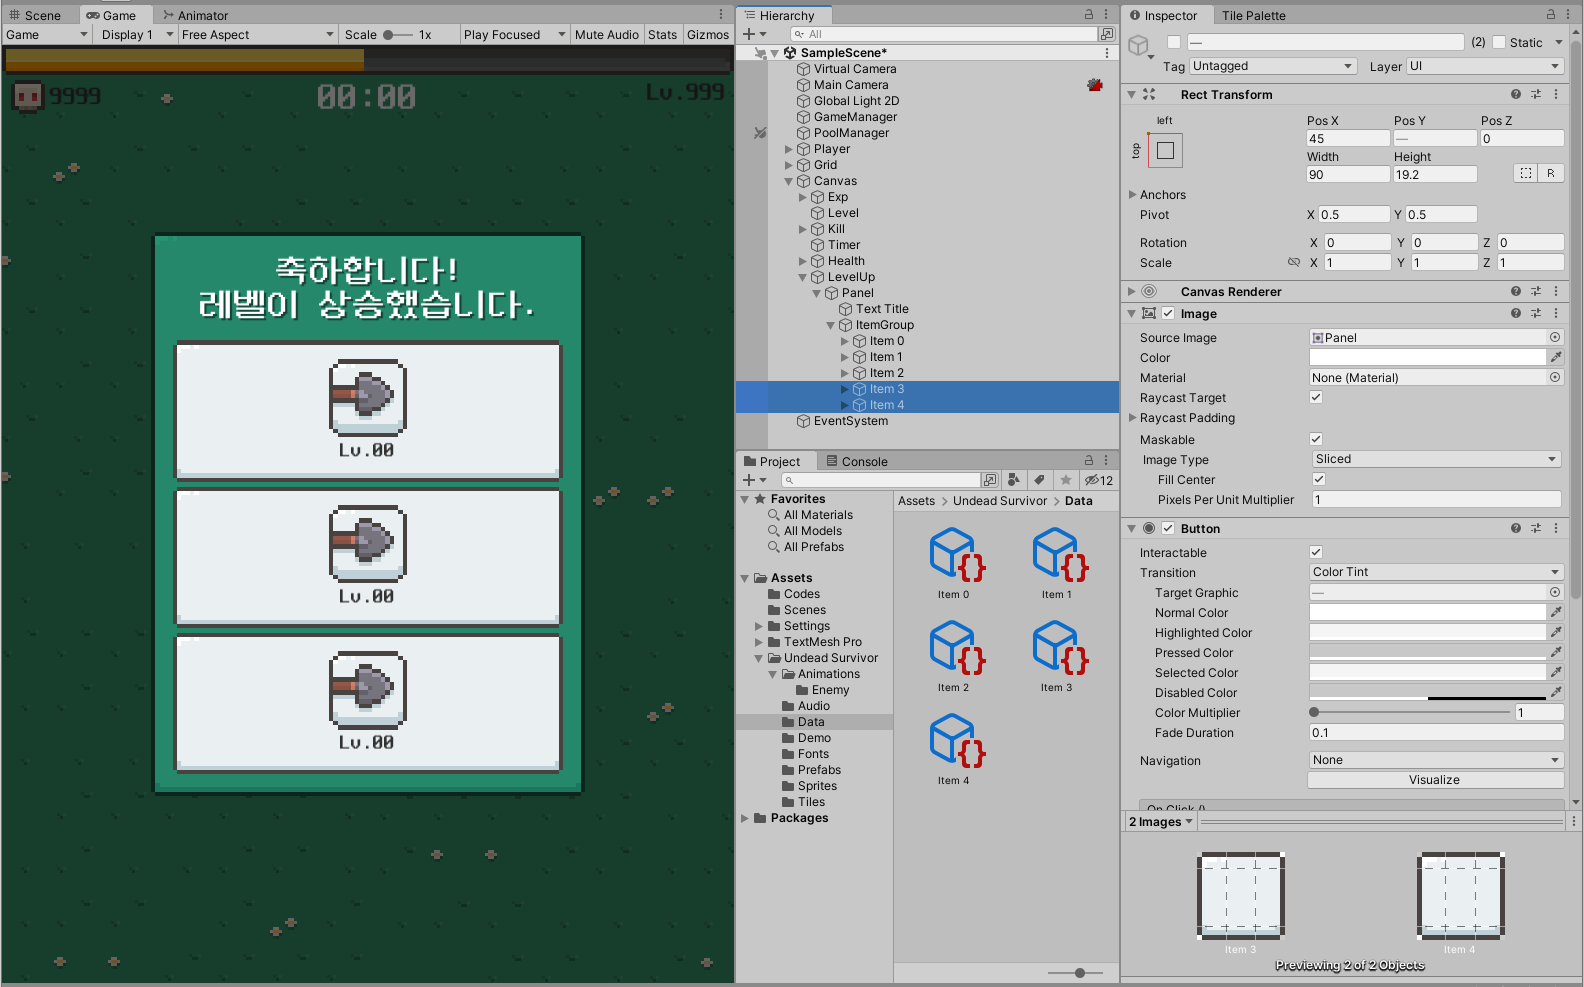Click eyedropper next to Image Color
The height and width of the screenshot is (987, 1584).
click(1556, 357)
